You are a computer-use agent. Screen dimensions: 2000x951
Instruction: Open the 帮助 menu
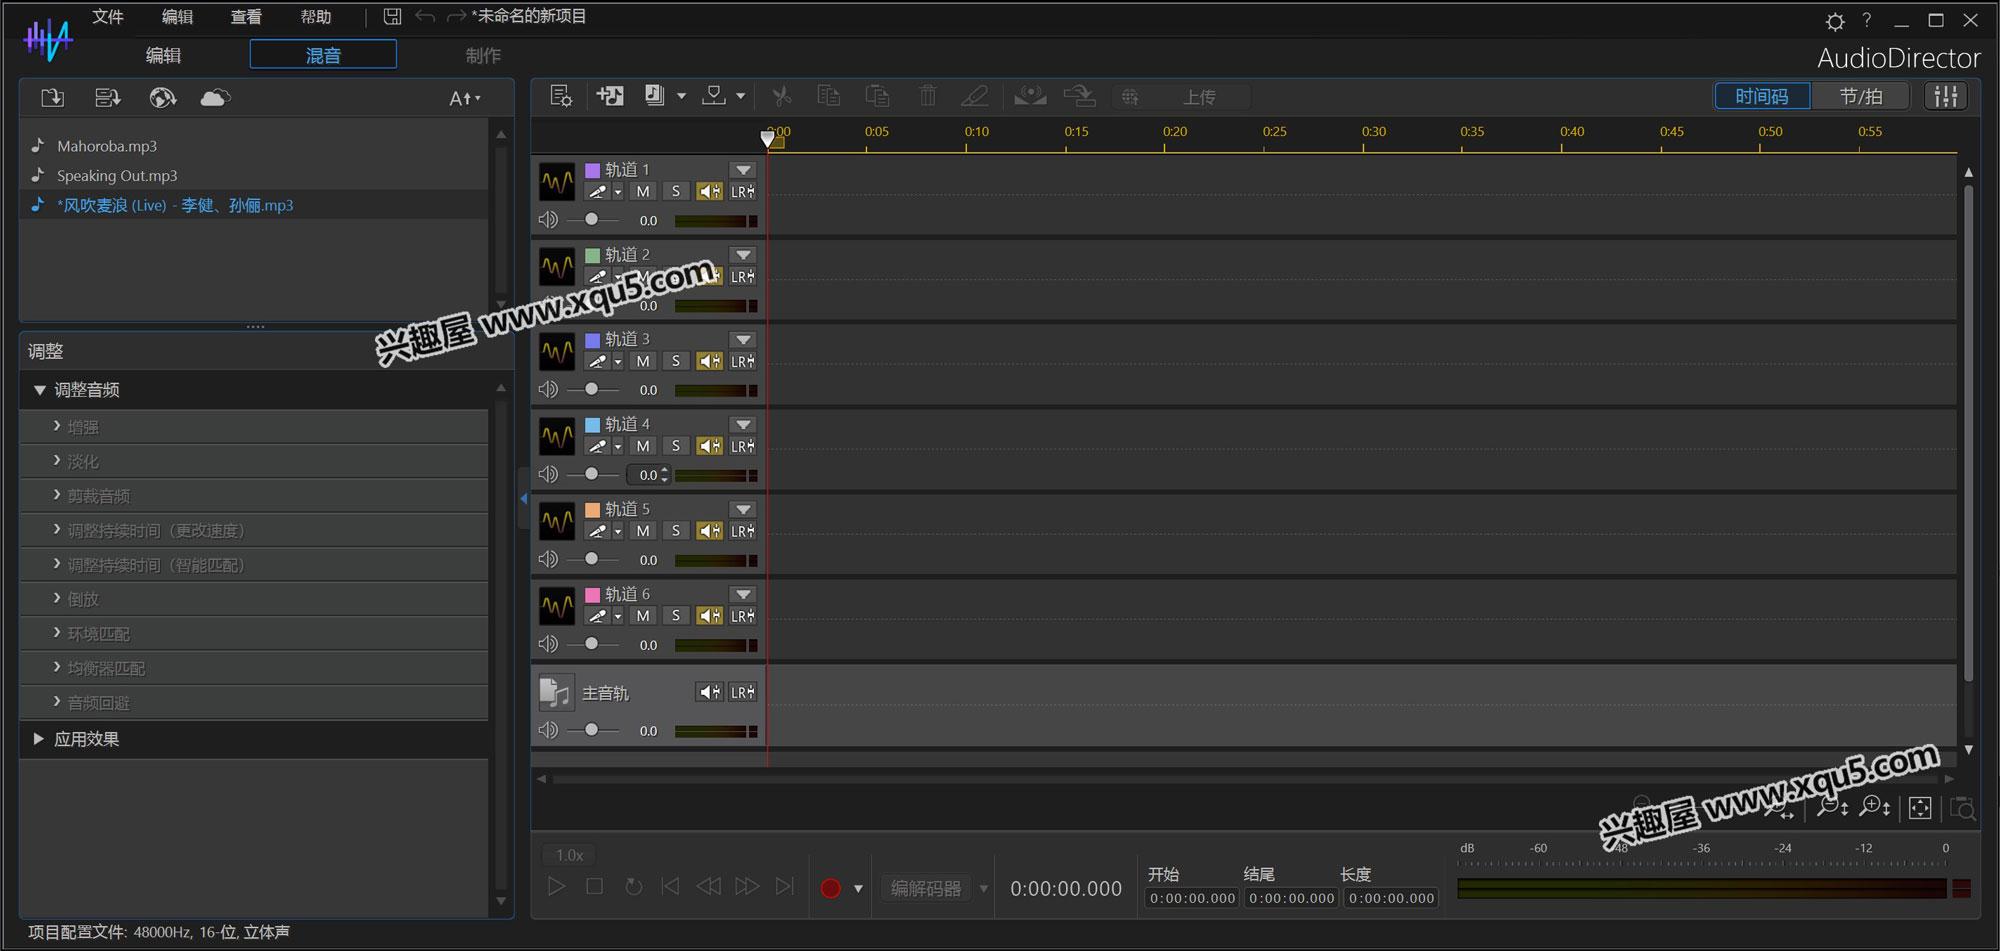[316, 16]
